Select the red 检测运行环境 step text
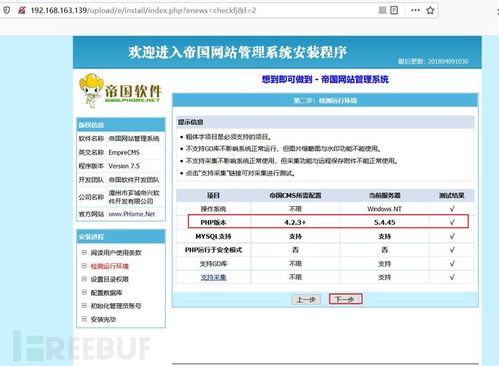Viewport: 499px width, 366px height. click(x=110, y=266)
